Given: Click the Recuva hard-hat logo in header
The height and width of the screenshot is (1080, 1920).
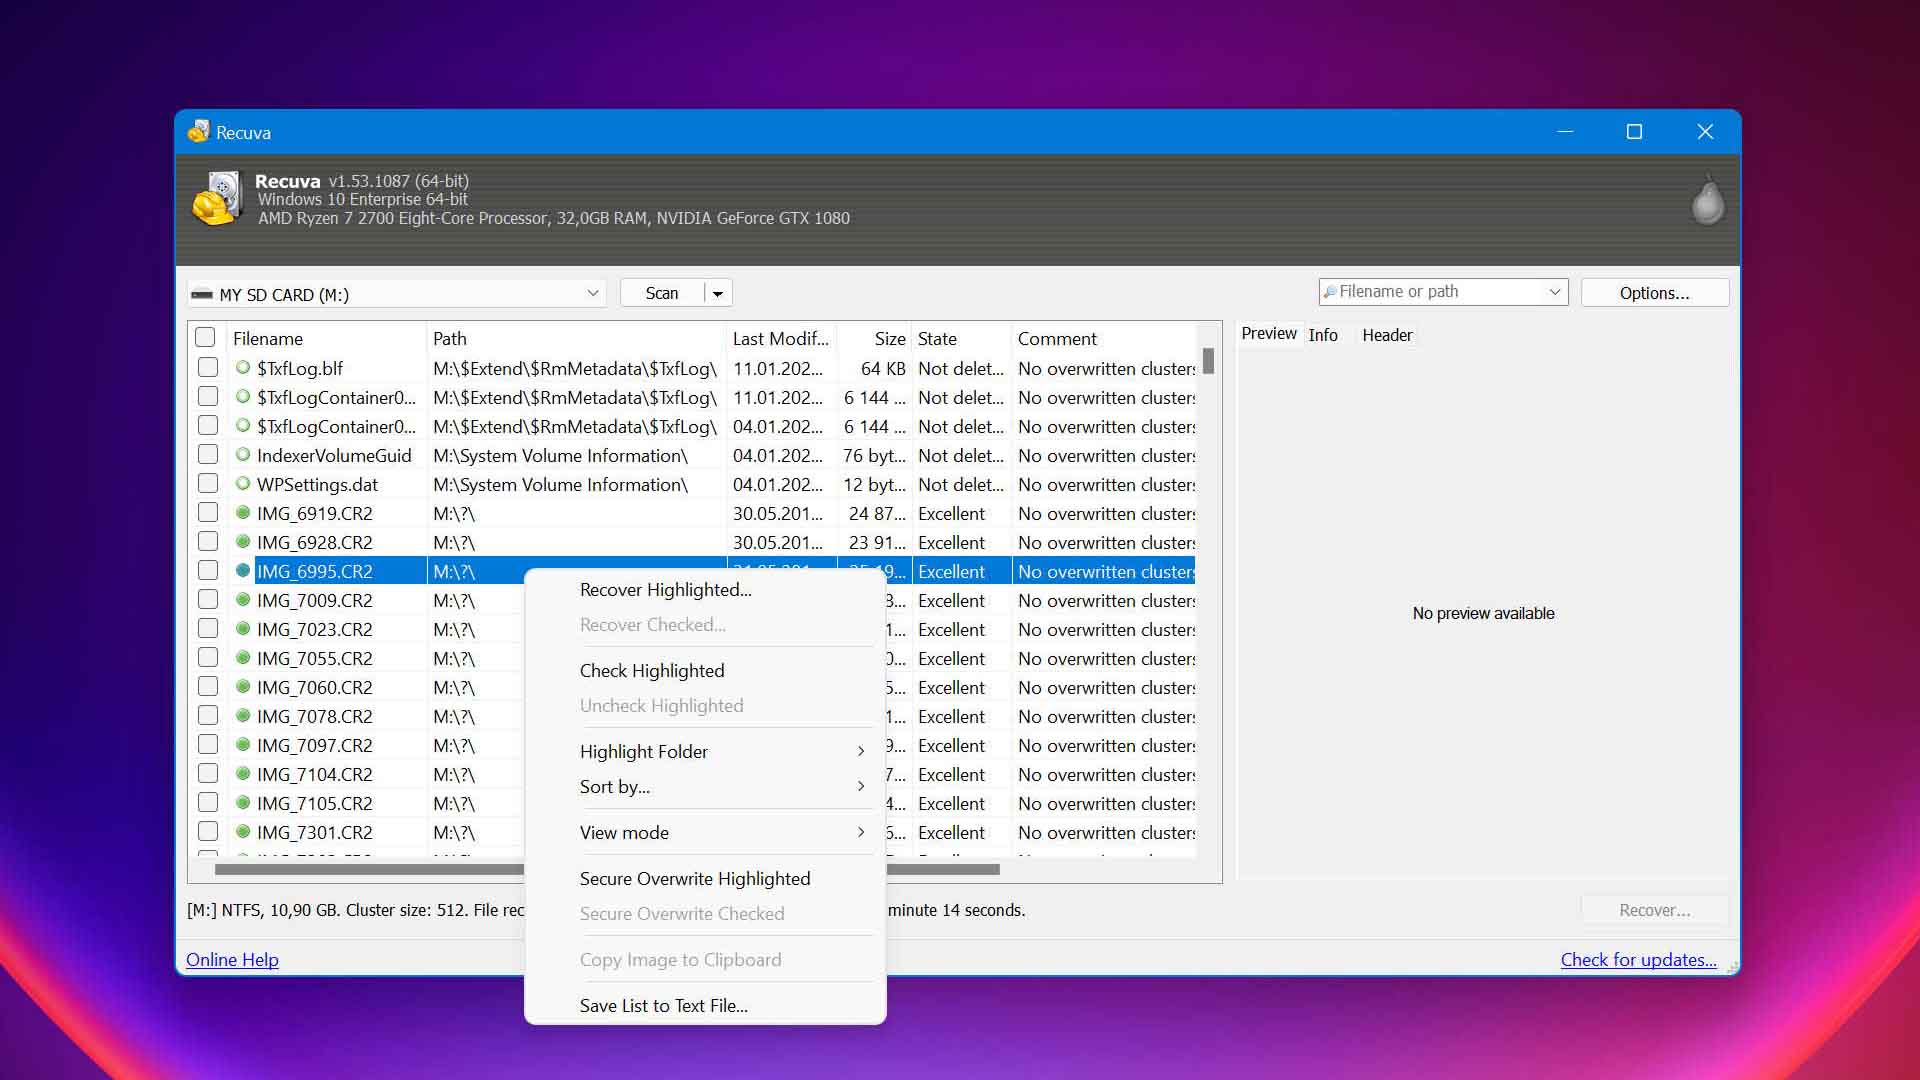Looking at the screenshot, I should pos(216,198).
